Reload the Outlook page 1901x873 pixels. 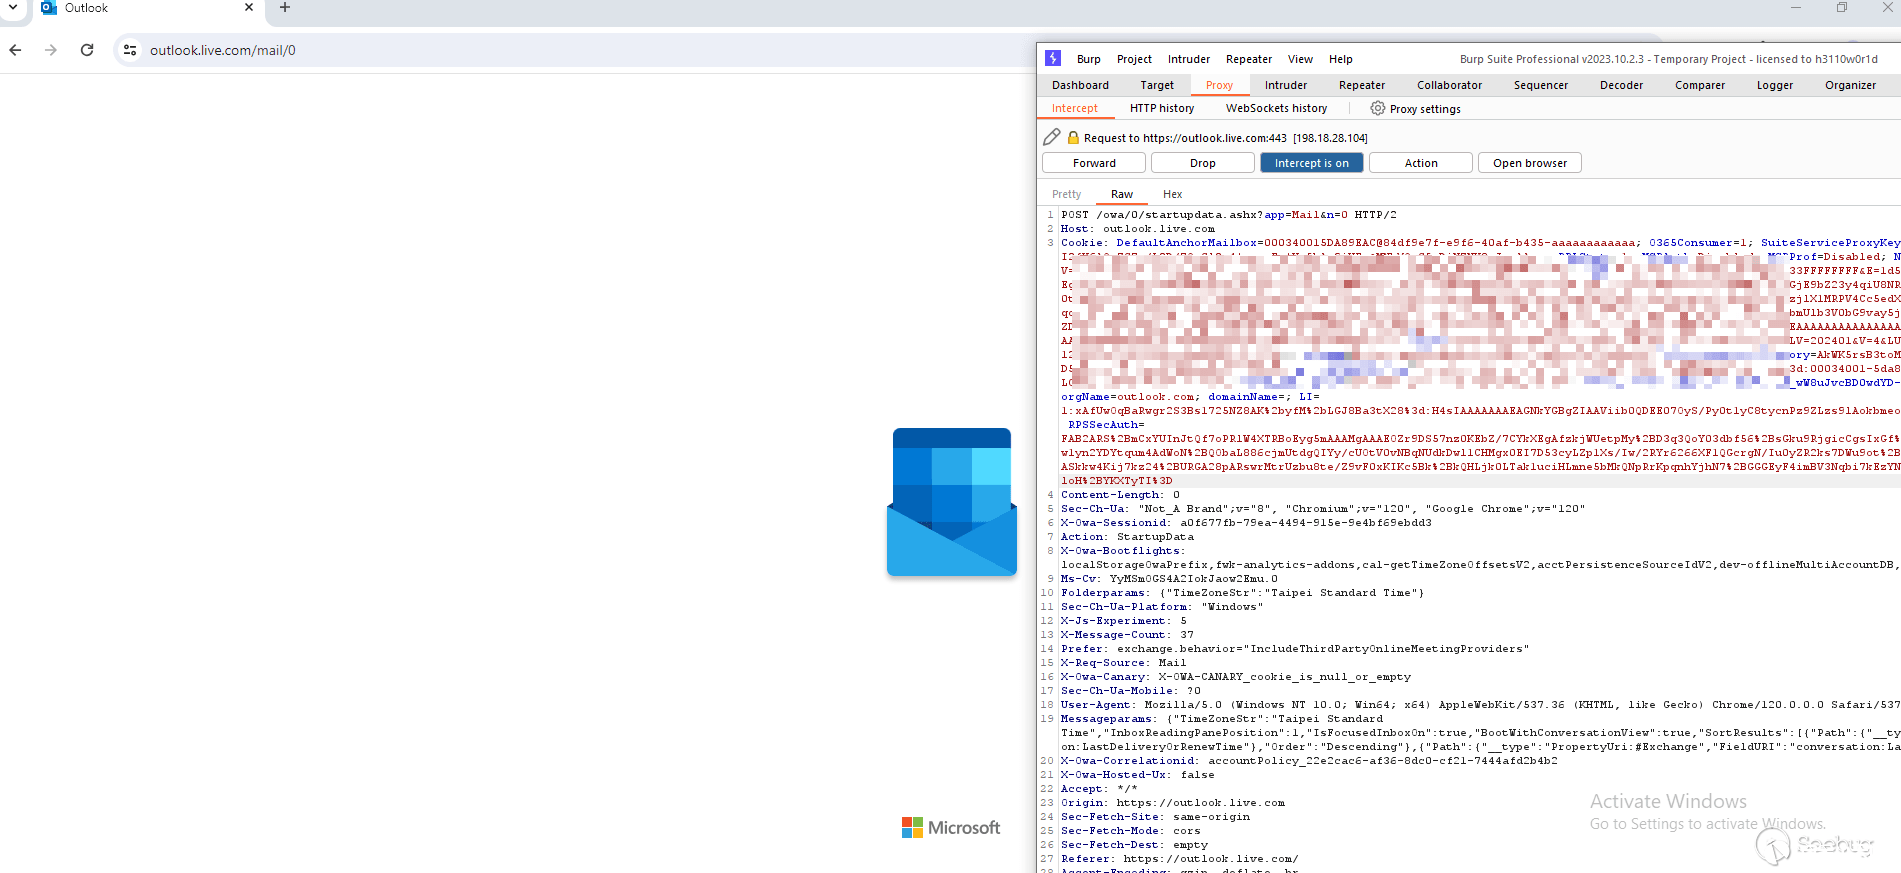[87, 50]
